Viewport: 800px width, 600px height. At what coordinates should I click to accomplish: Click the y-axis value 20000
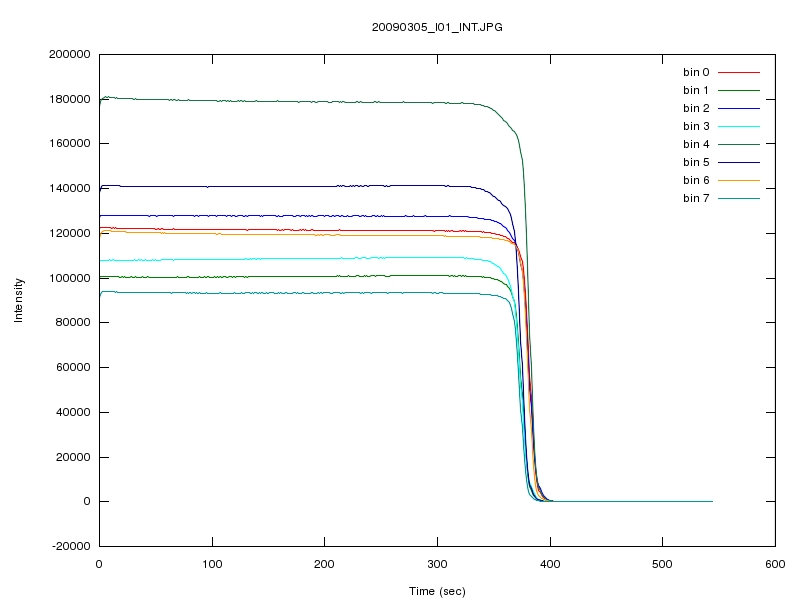tap(73, 457)
